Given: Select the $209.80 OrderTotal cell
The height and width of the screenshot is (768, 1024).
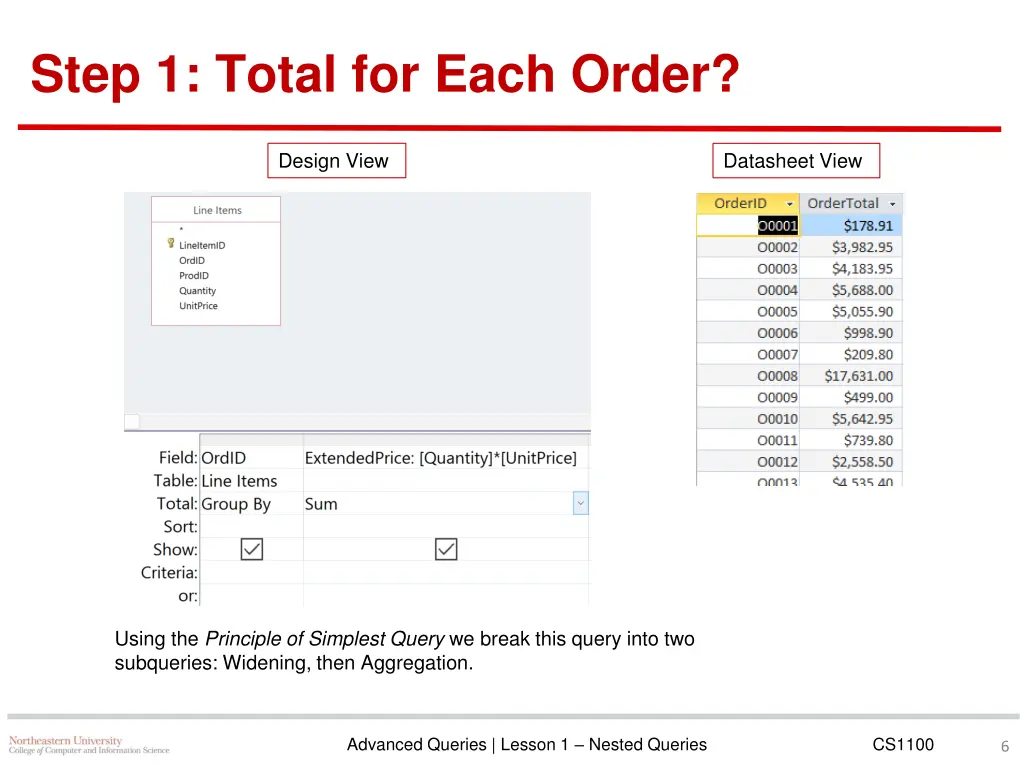Looking at the screenshot, I should point(852,355).
